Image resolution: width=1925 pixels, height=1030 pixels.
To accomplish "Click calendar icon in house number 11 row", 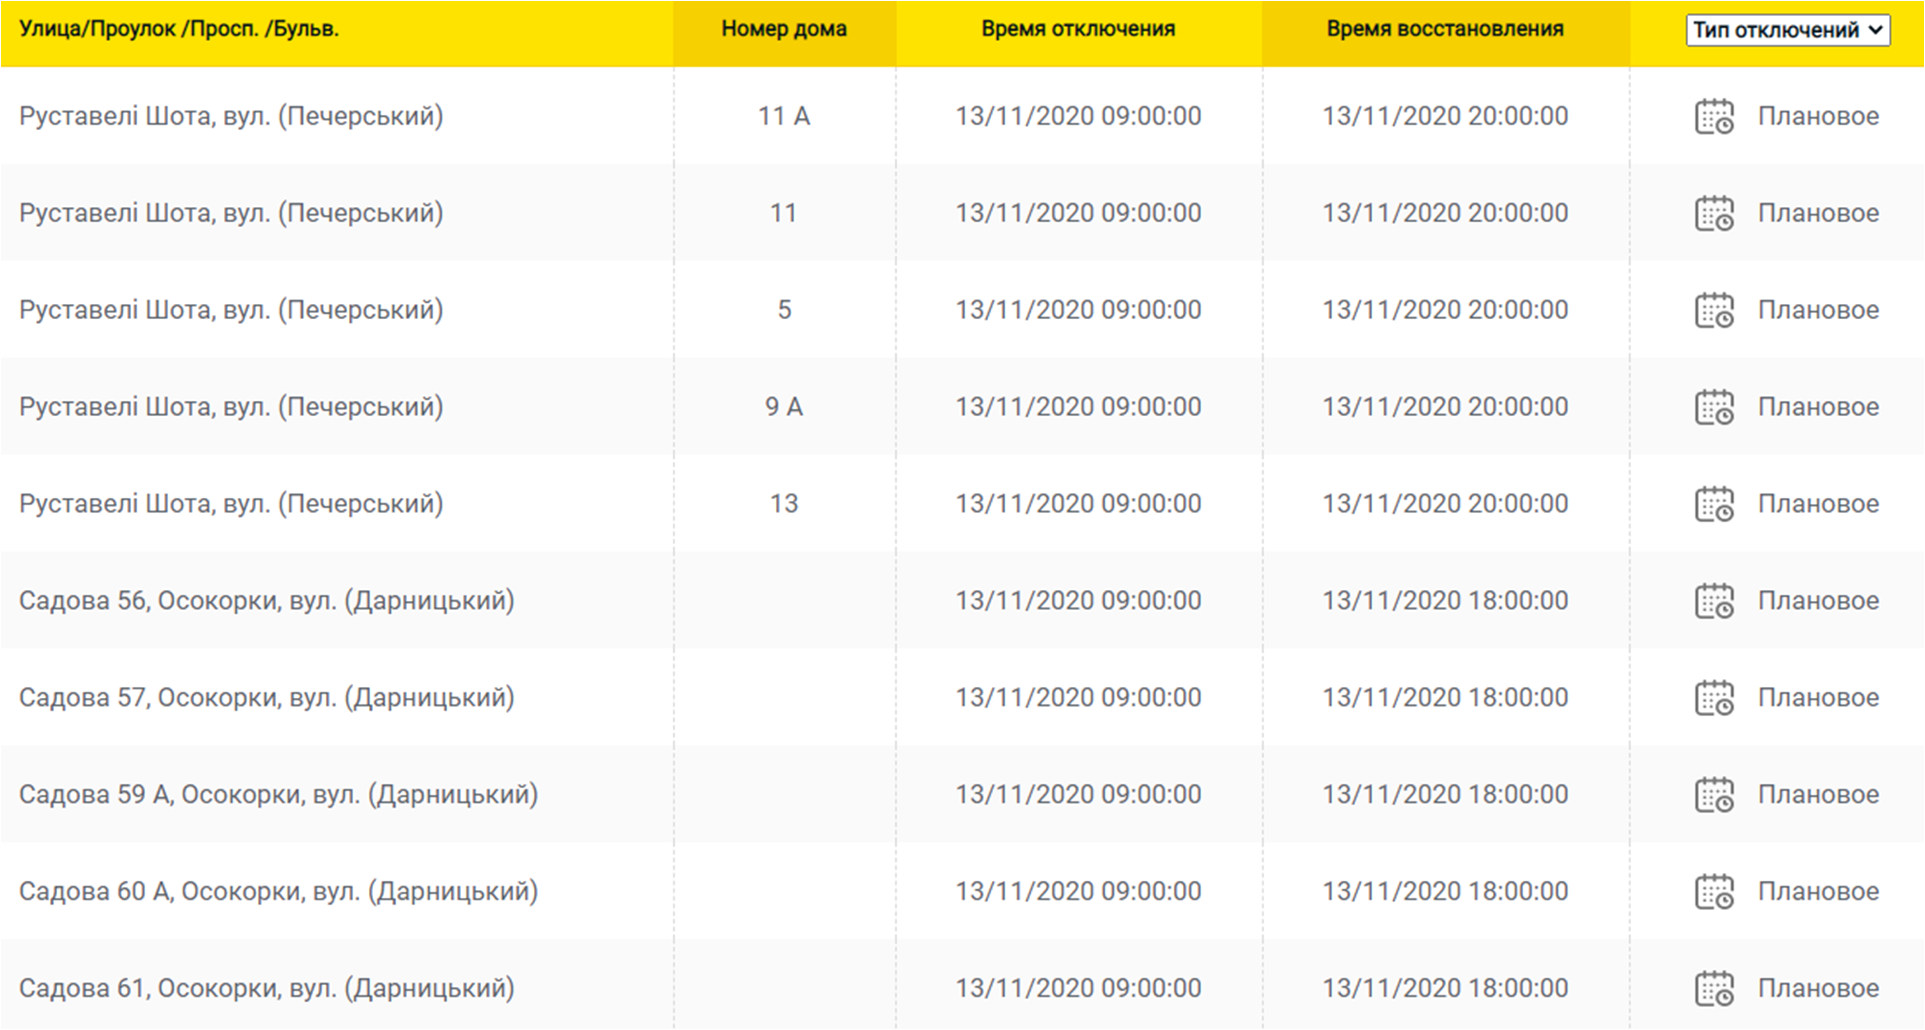I will [1714, 214].
